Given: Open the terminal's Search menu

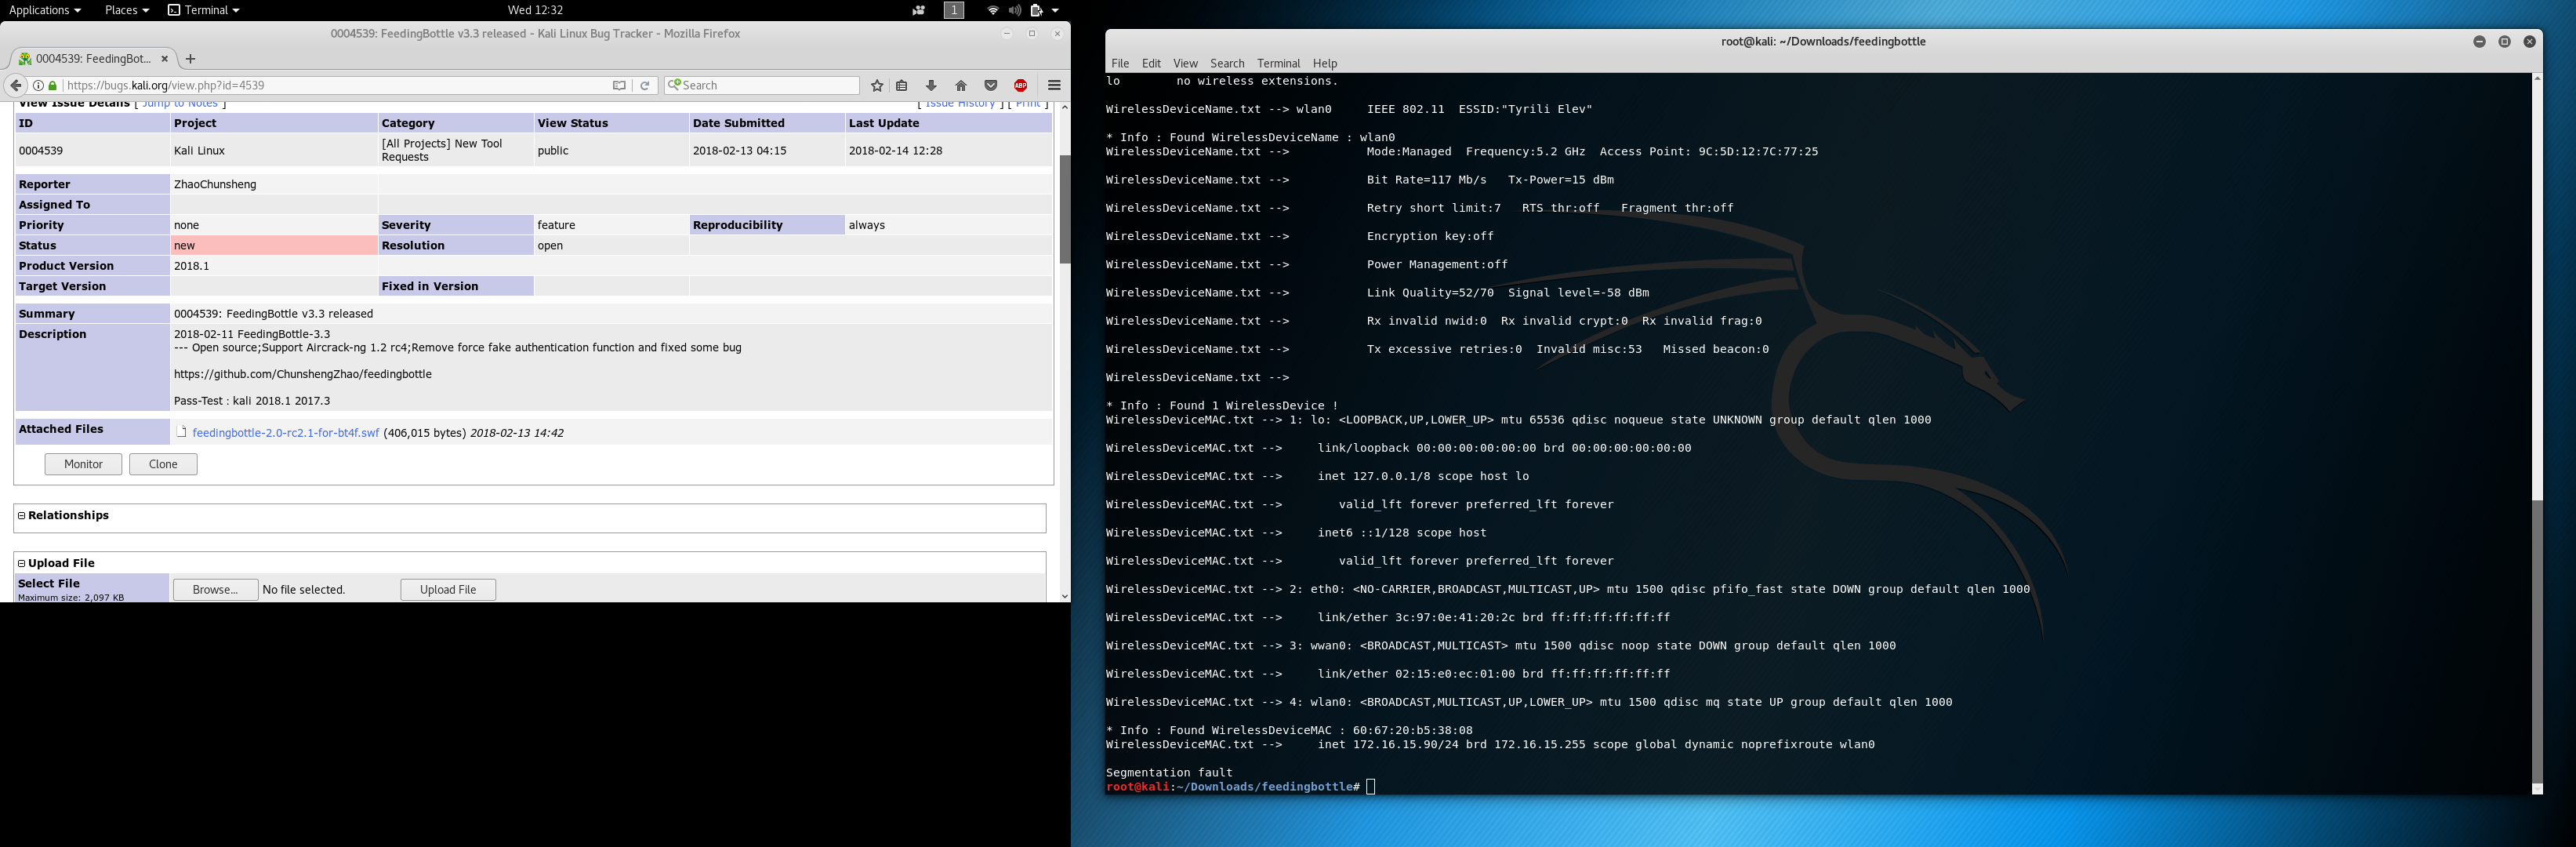Looking at the screenshot, I should coord(1226,63).
